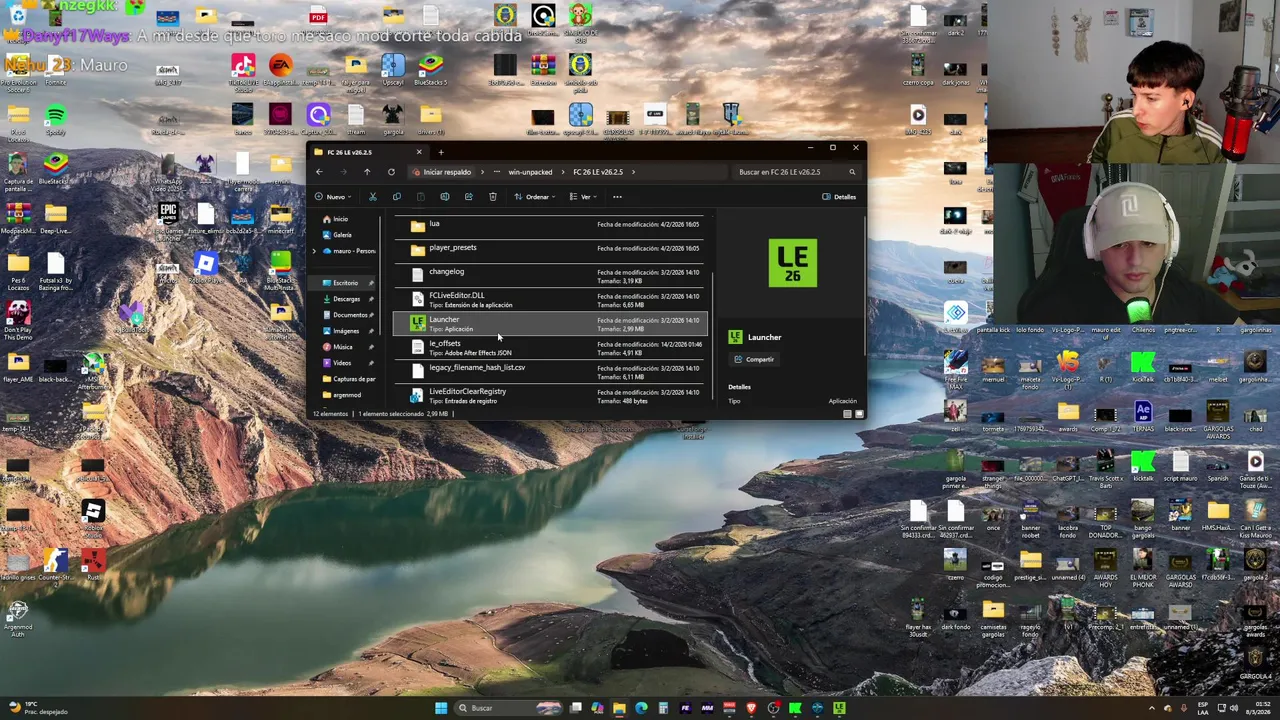Copy the selected file with toolbar icon
Viewport: 1280px width, 720px height.
click(397, 197)
